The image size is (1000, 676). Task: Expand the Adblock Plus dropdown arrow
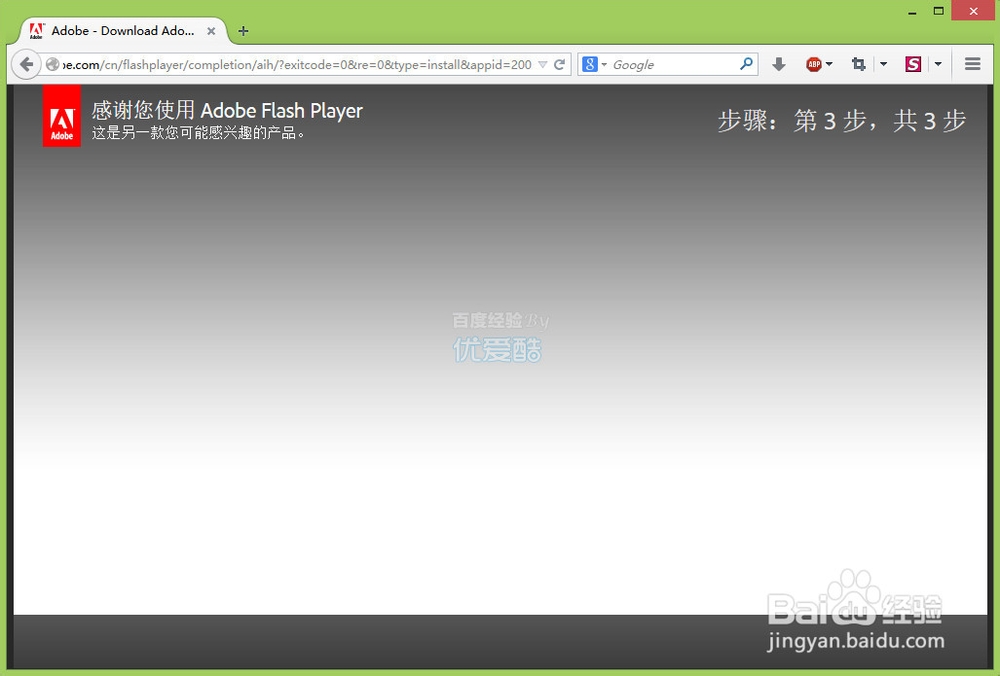pos(830,63)
